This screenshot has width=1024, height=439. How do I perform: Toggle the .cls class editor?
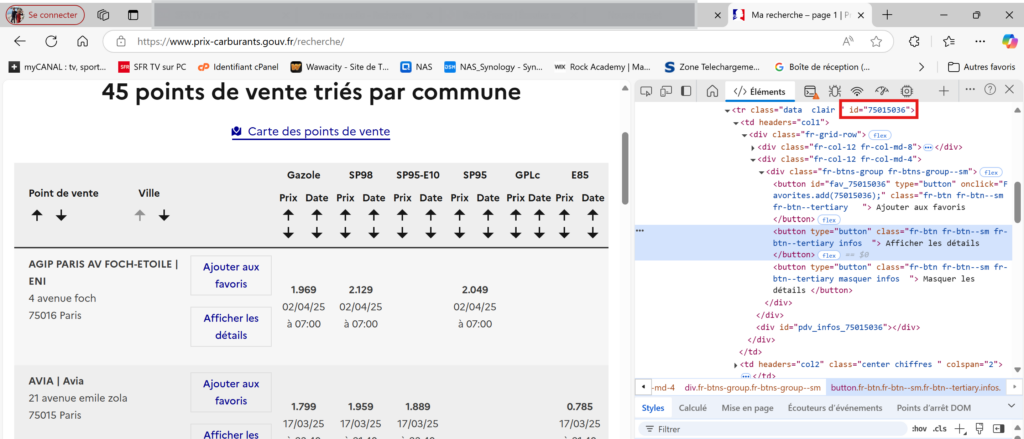(x=939, y=428)
